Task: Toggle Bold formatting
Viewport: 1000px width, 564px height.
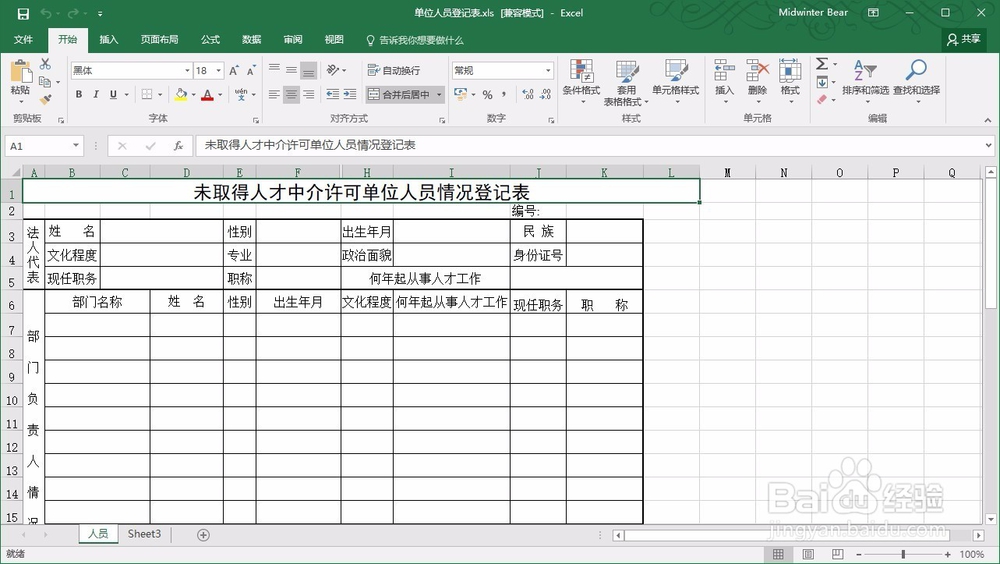Action: coord(78,94)
